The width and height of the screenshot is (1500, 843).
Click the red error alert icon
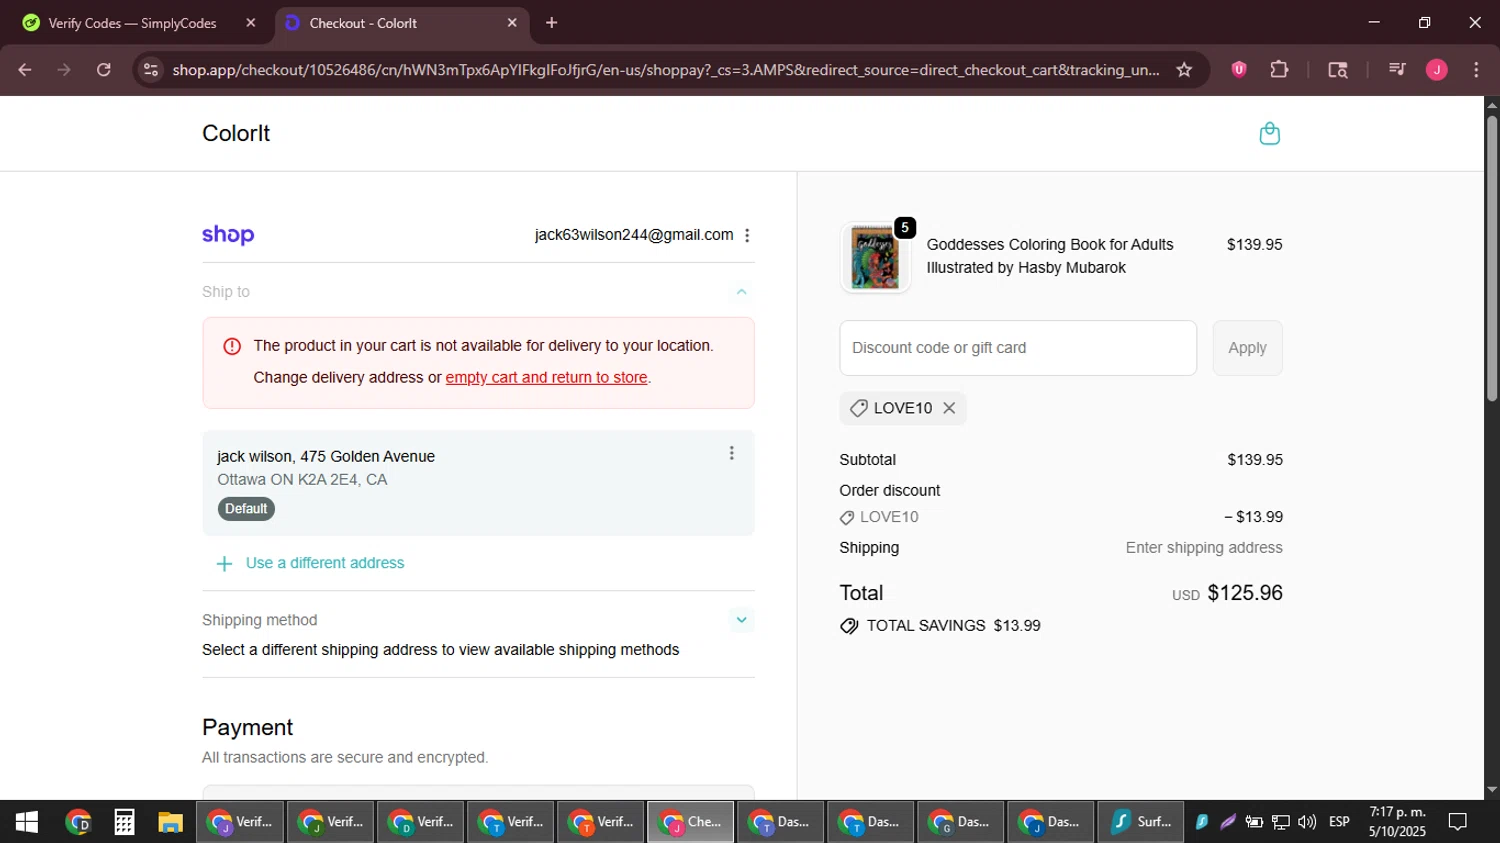pyautogui.click(x=232, y=346)
